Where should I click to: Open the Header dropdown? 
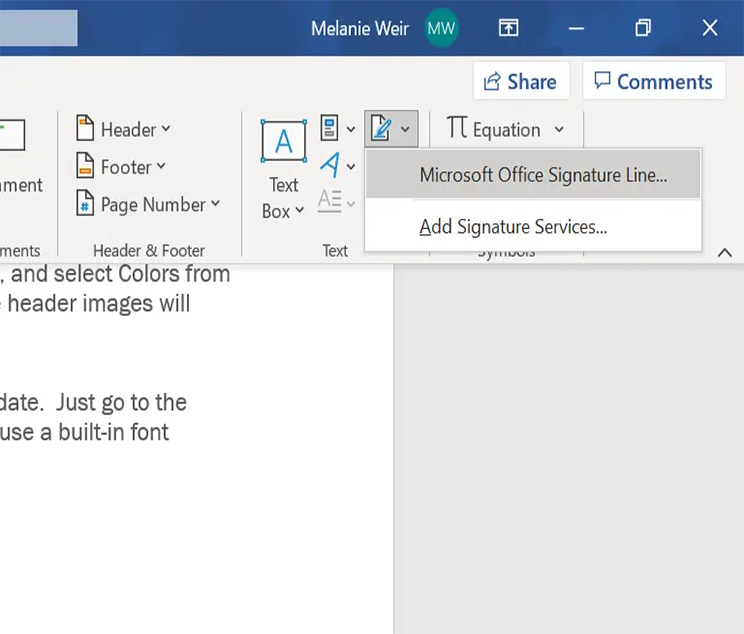tap(166, 128)
